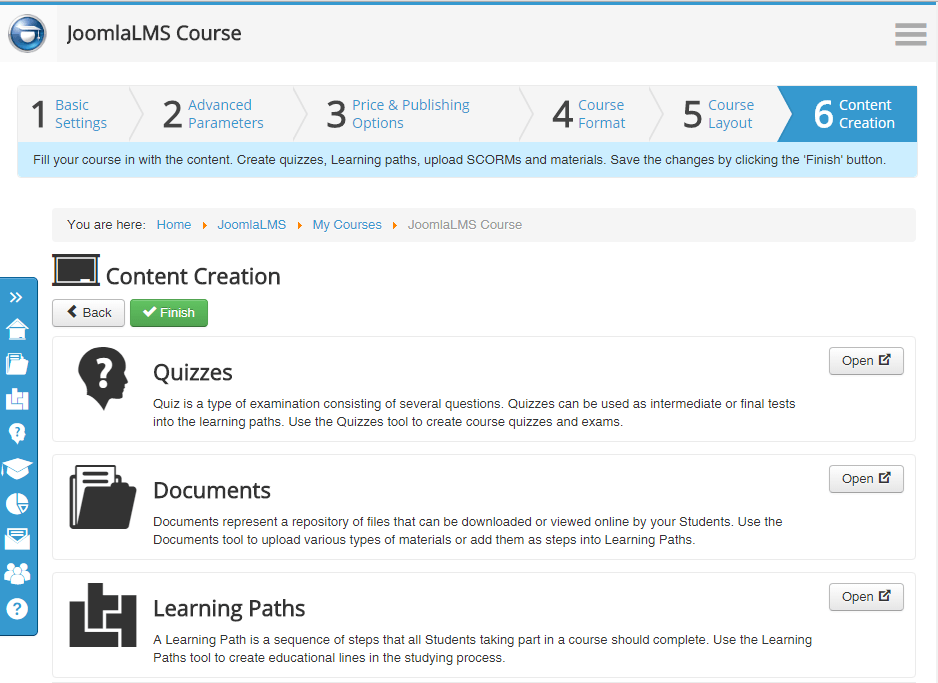Open the Learning Paths tool

pyautogui.click(x=866, y=596)
